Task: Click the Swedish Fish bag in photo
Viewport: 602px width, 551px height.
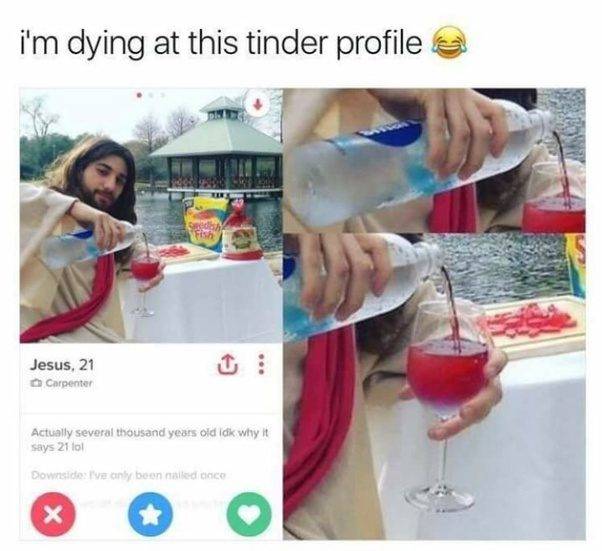Action: tap(202, 224)
